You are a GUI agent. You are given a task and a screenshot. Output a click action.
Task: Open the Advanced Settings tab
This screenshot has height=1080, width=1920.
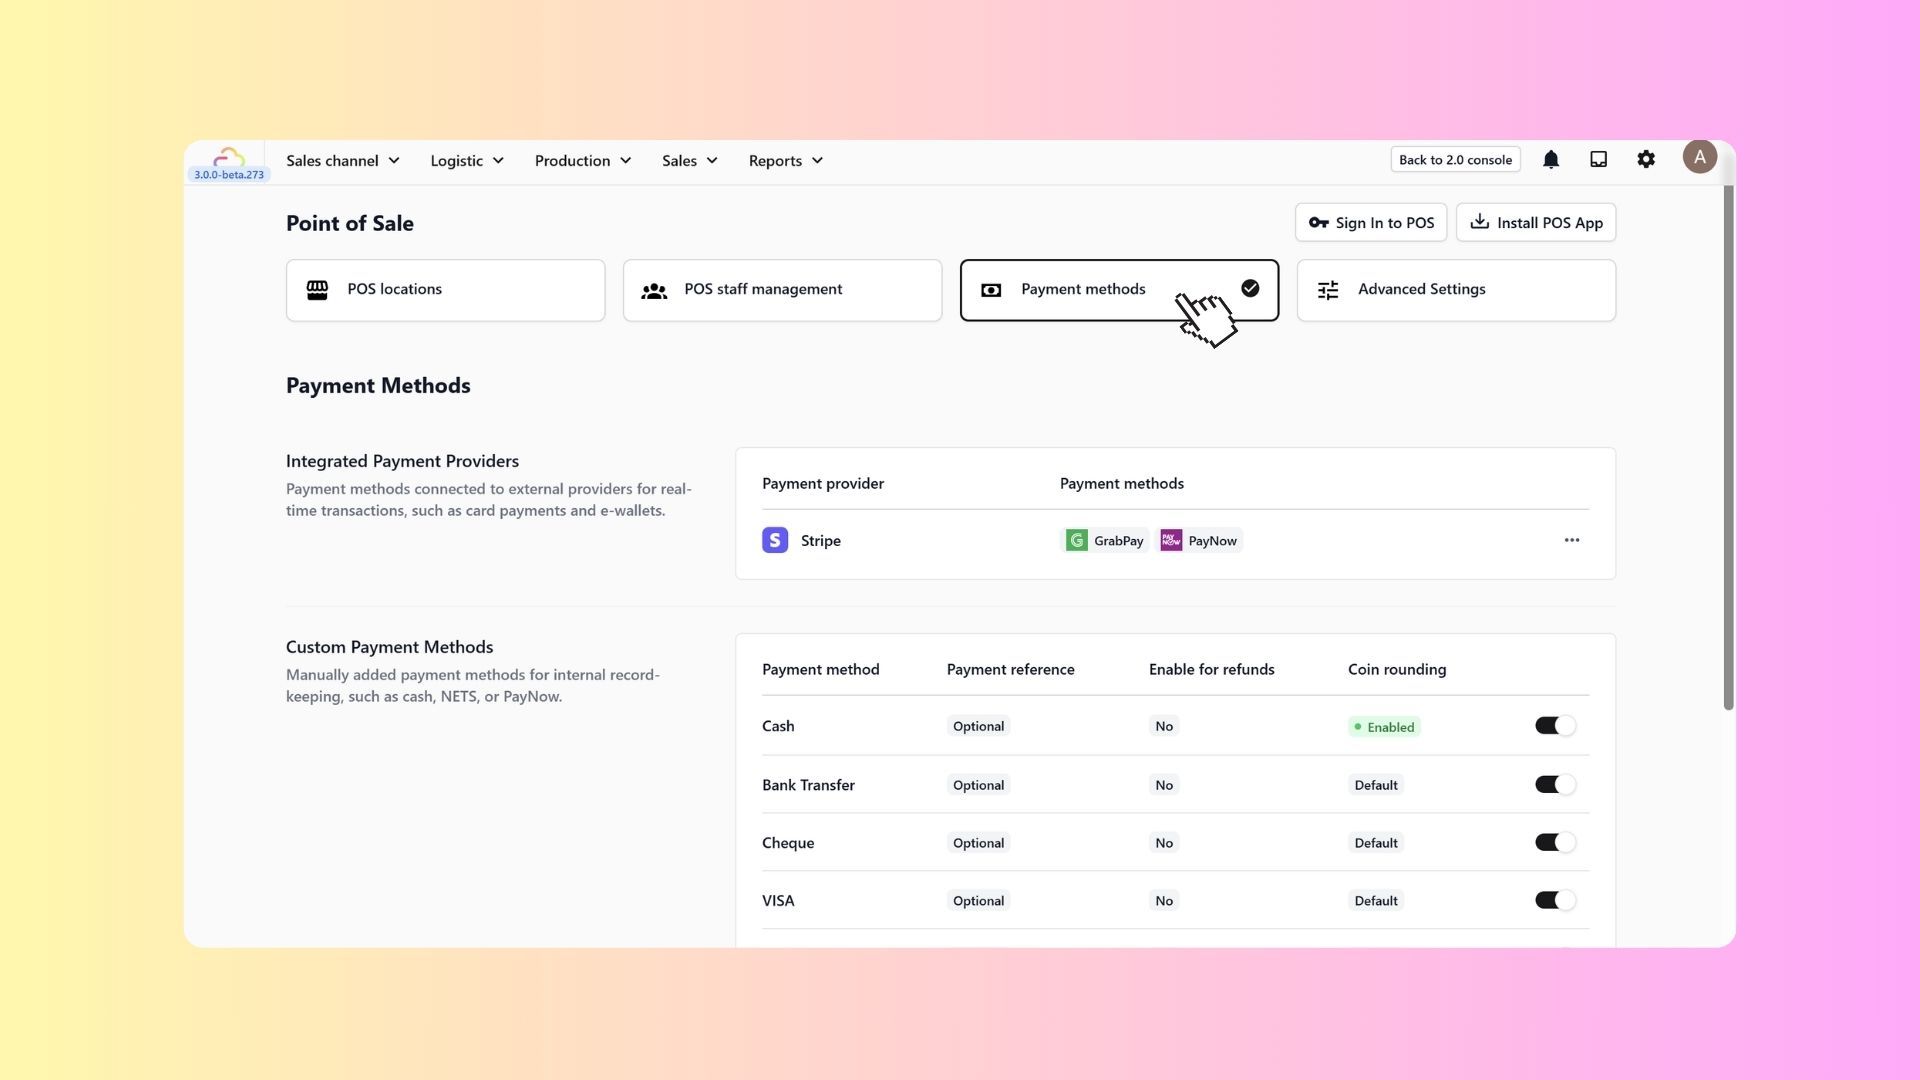tap(1455, 290)
